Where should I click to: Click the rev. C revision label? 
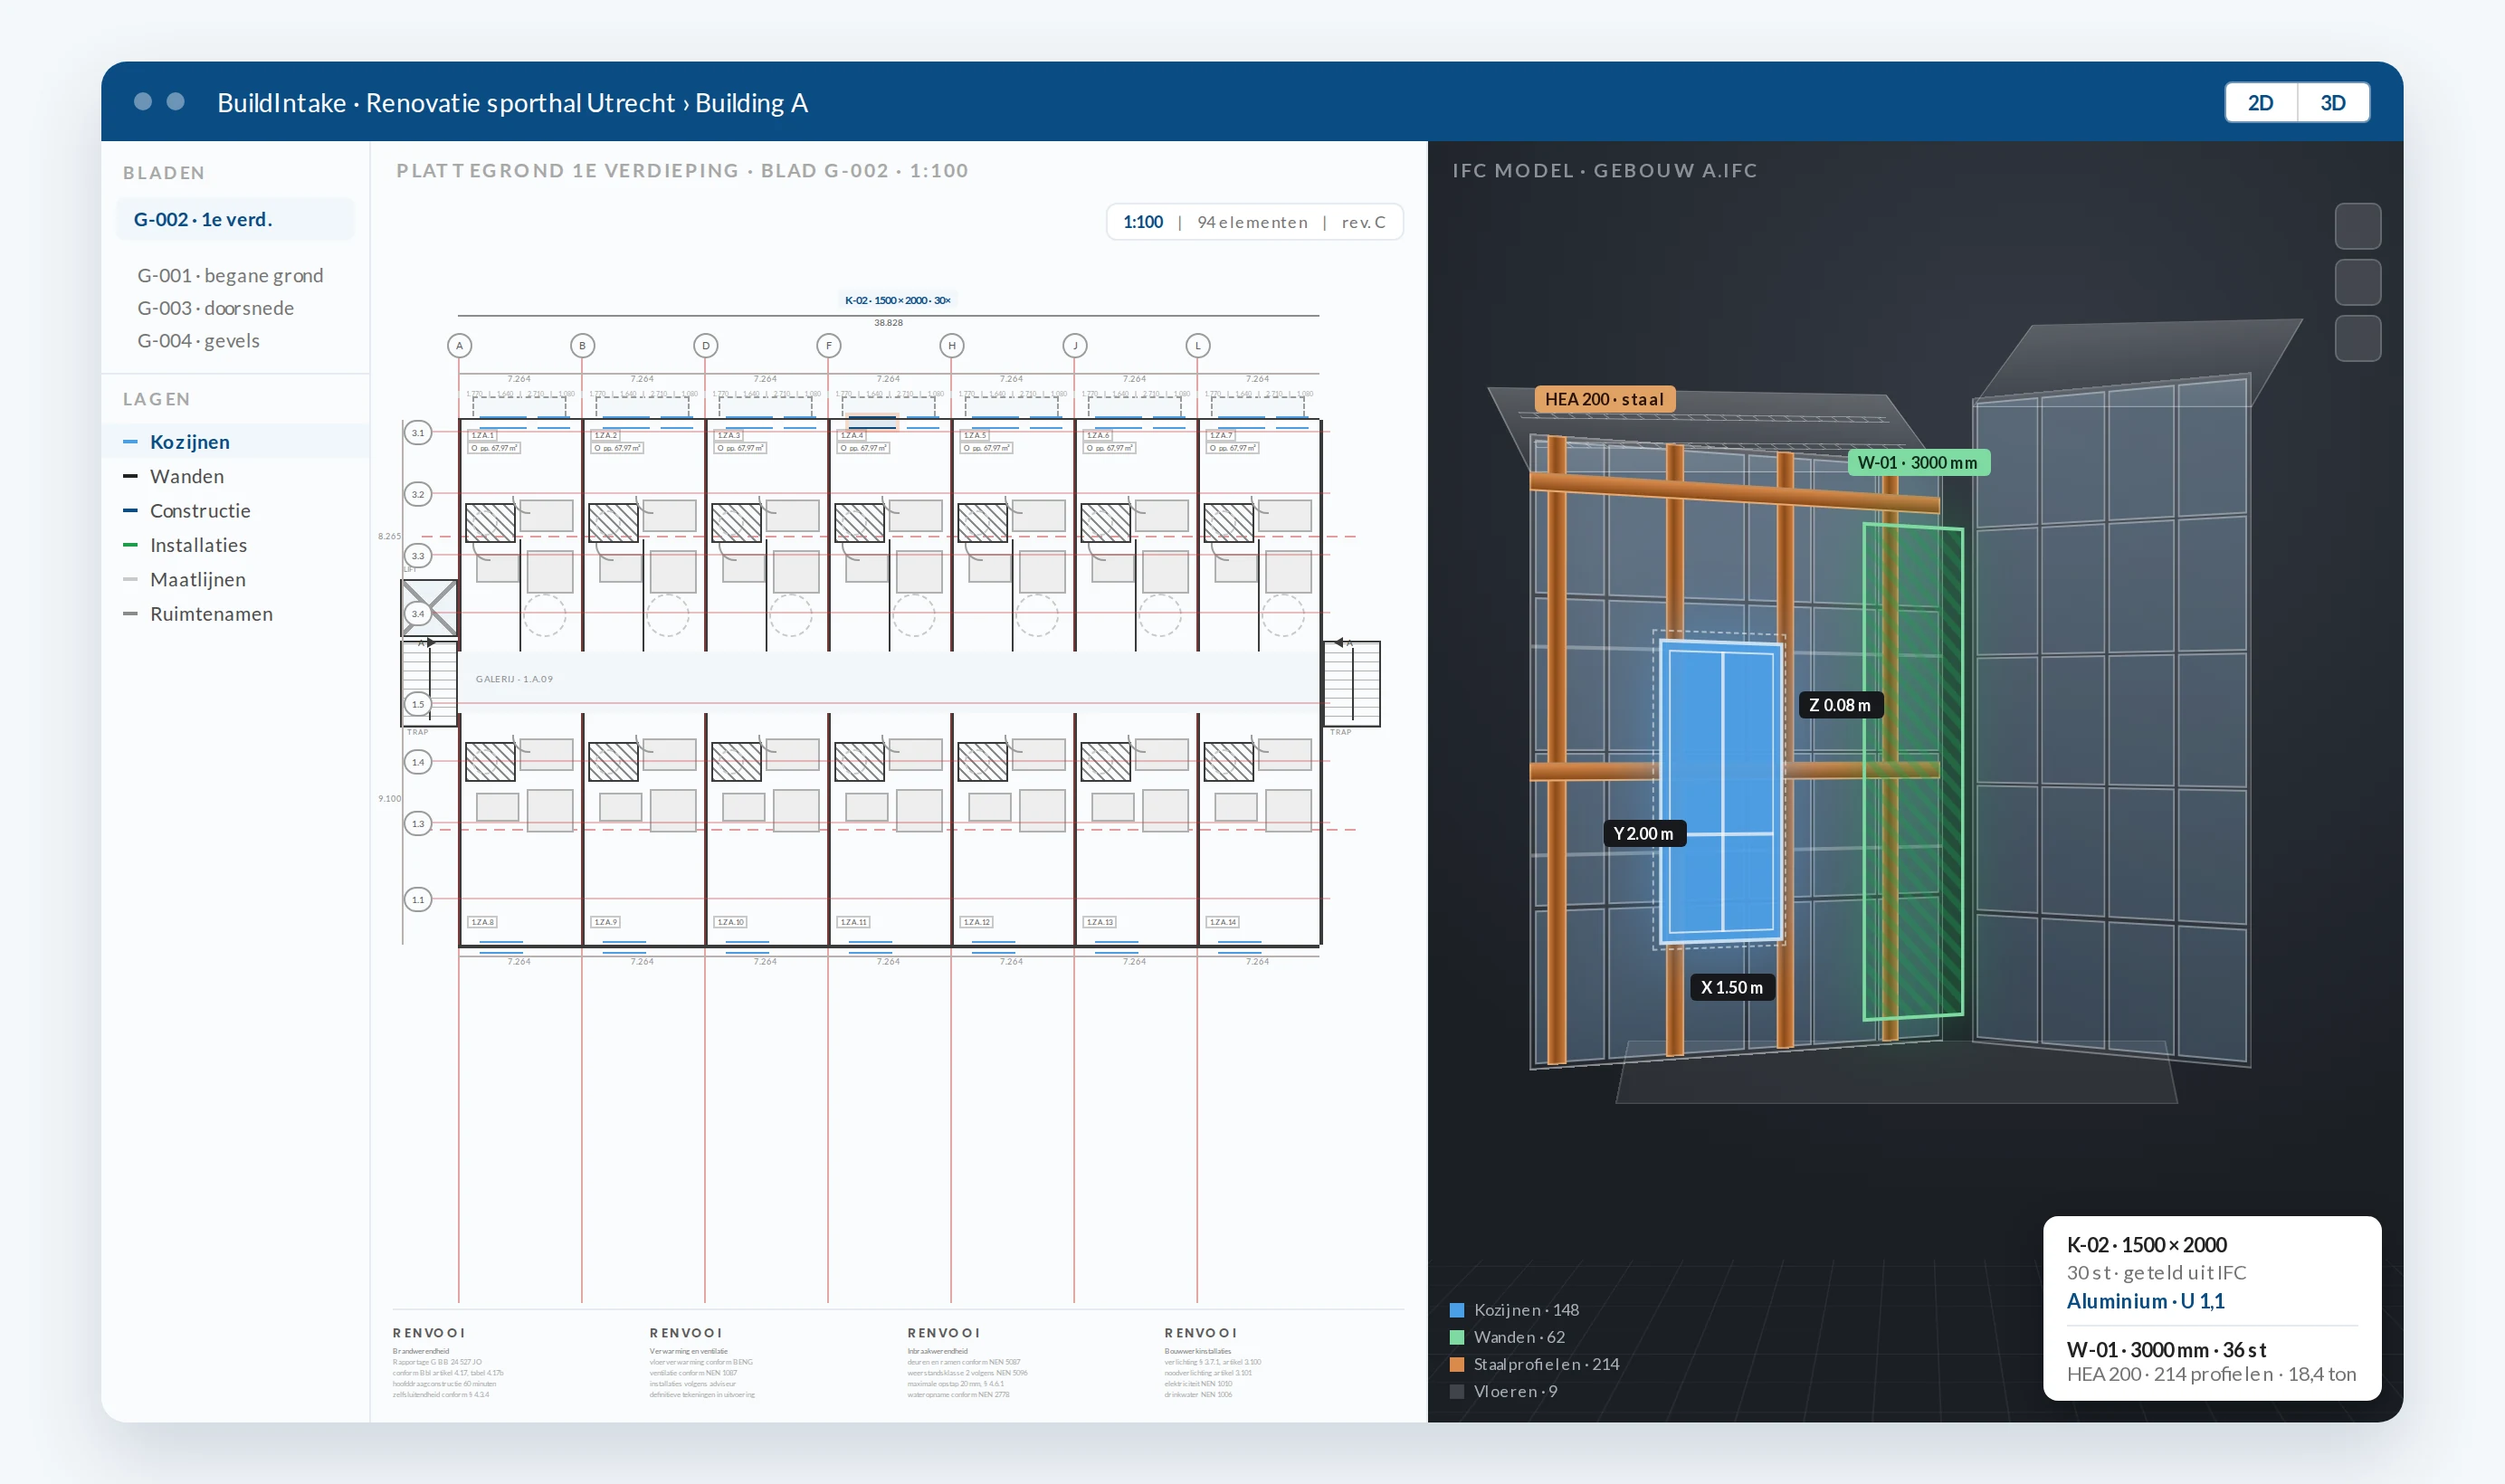click(1363, 222)
